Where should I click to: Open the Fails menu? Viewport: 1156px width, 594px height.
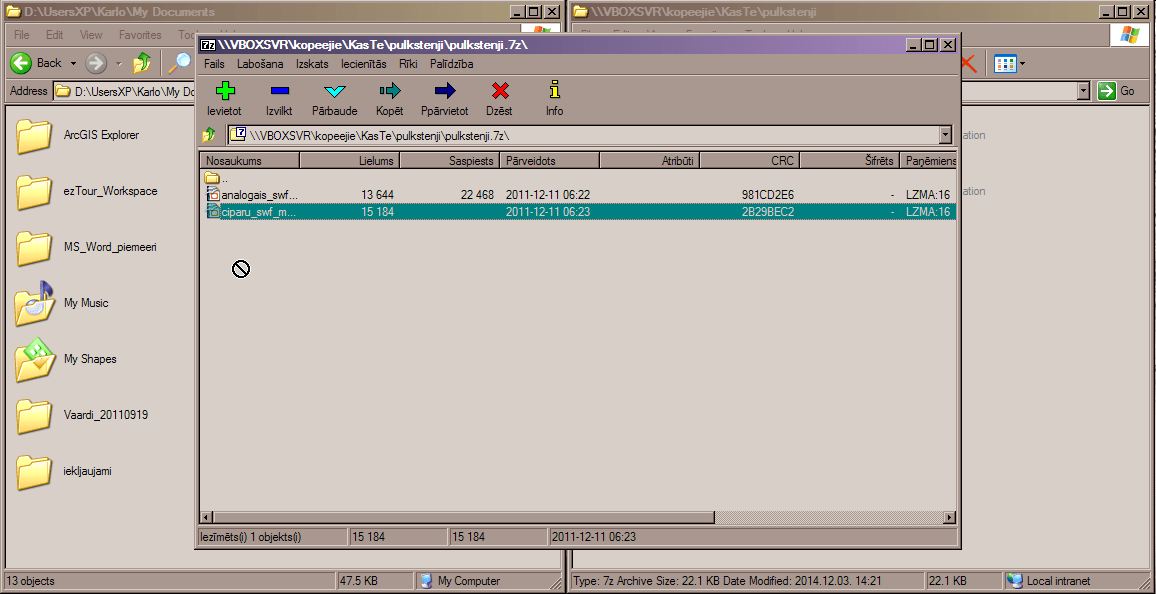[215, 64]
